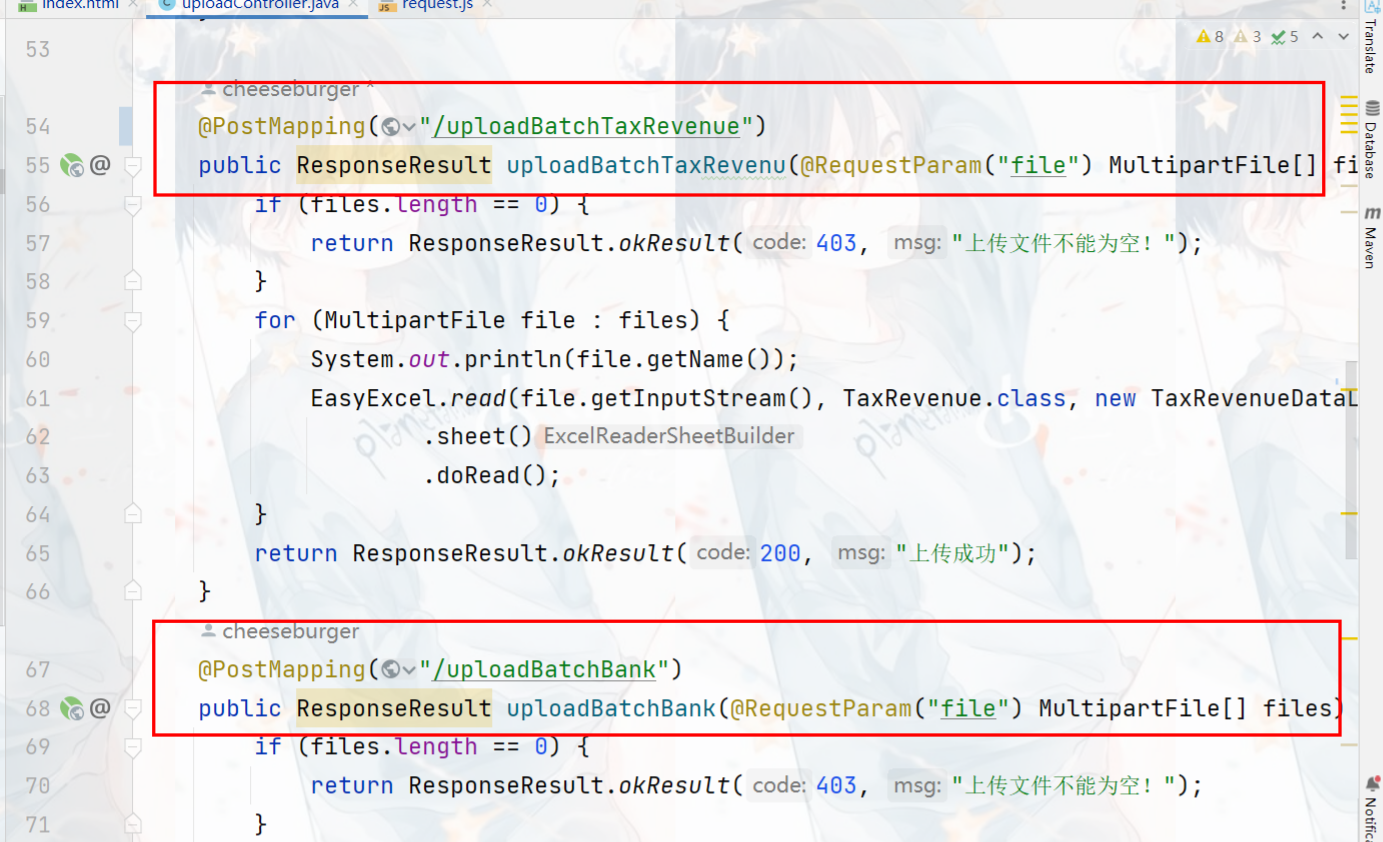
Task: Close the uploadController.java editor tab
Action: click(x=354, y=5)
